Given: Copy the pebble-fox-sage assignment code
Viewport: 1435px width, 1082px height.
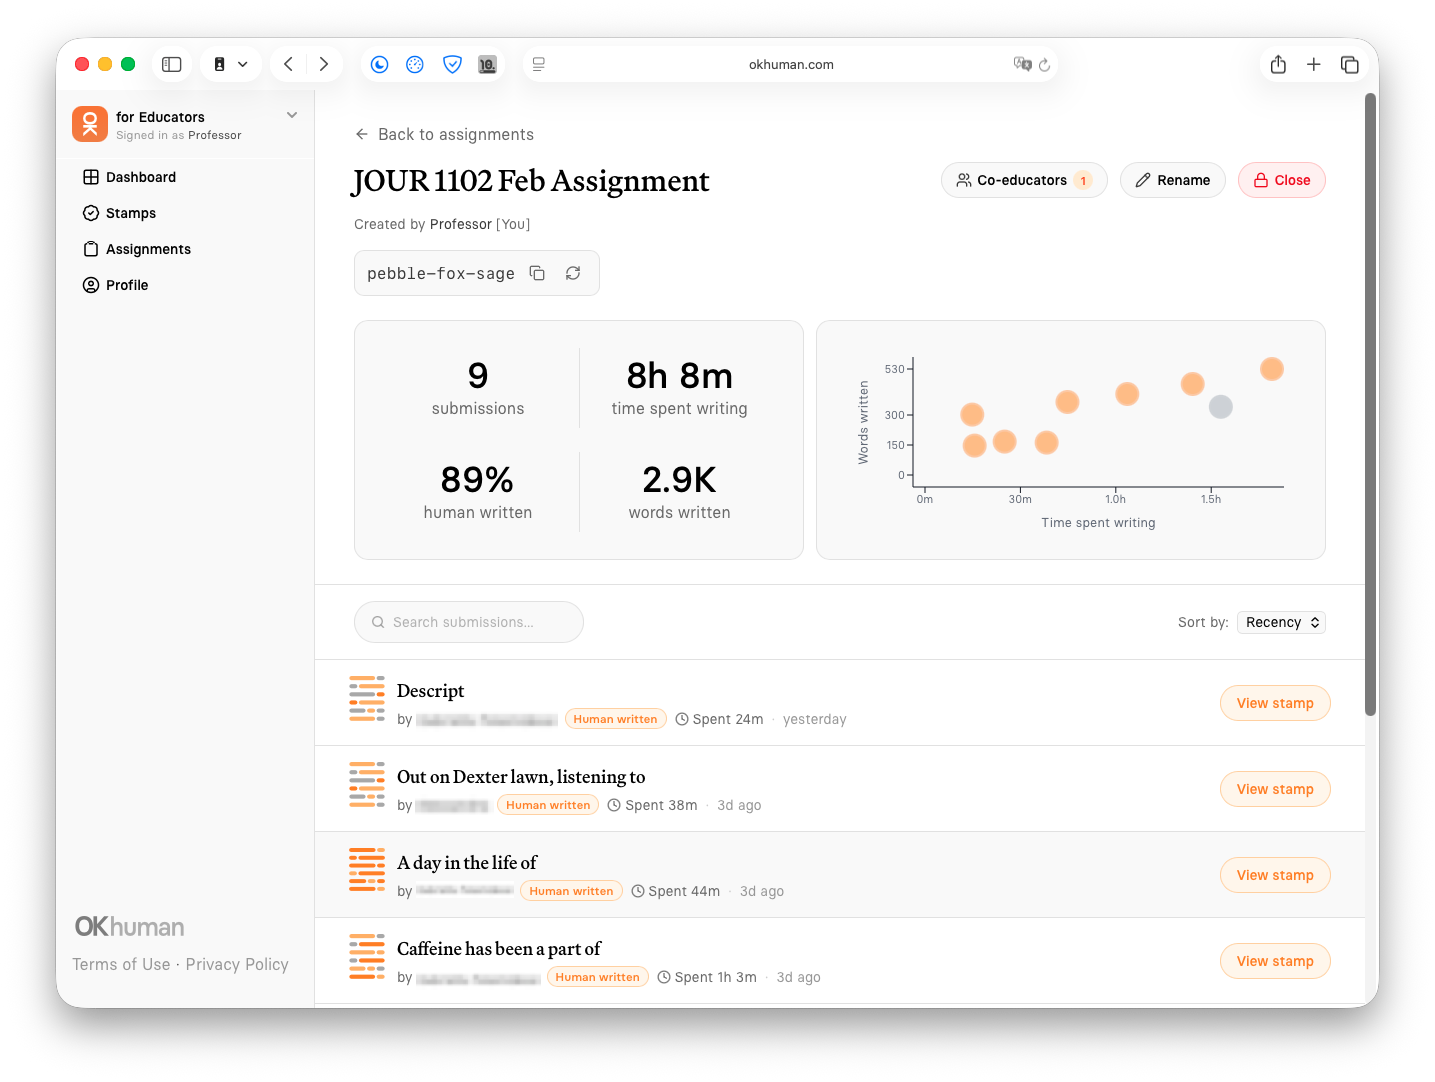Looking at the screenshot, I should point(537,273).
